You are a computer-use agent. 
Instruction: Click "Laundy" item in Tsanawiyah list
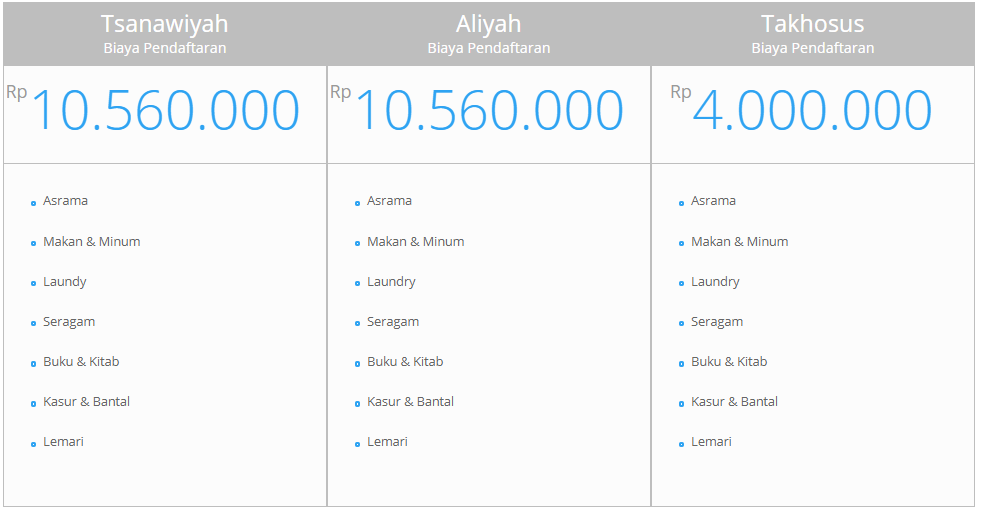click(x=65, y=282)
